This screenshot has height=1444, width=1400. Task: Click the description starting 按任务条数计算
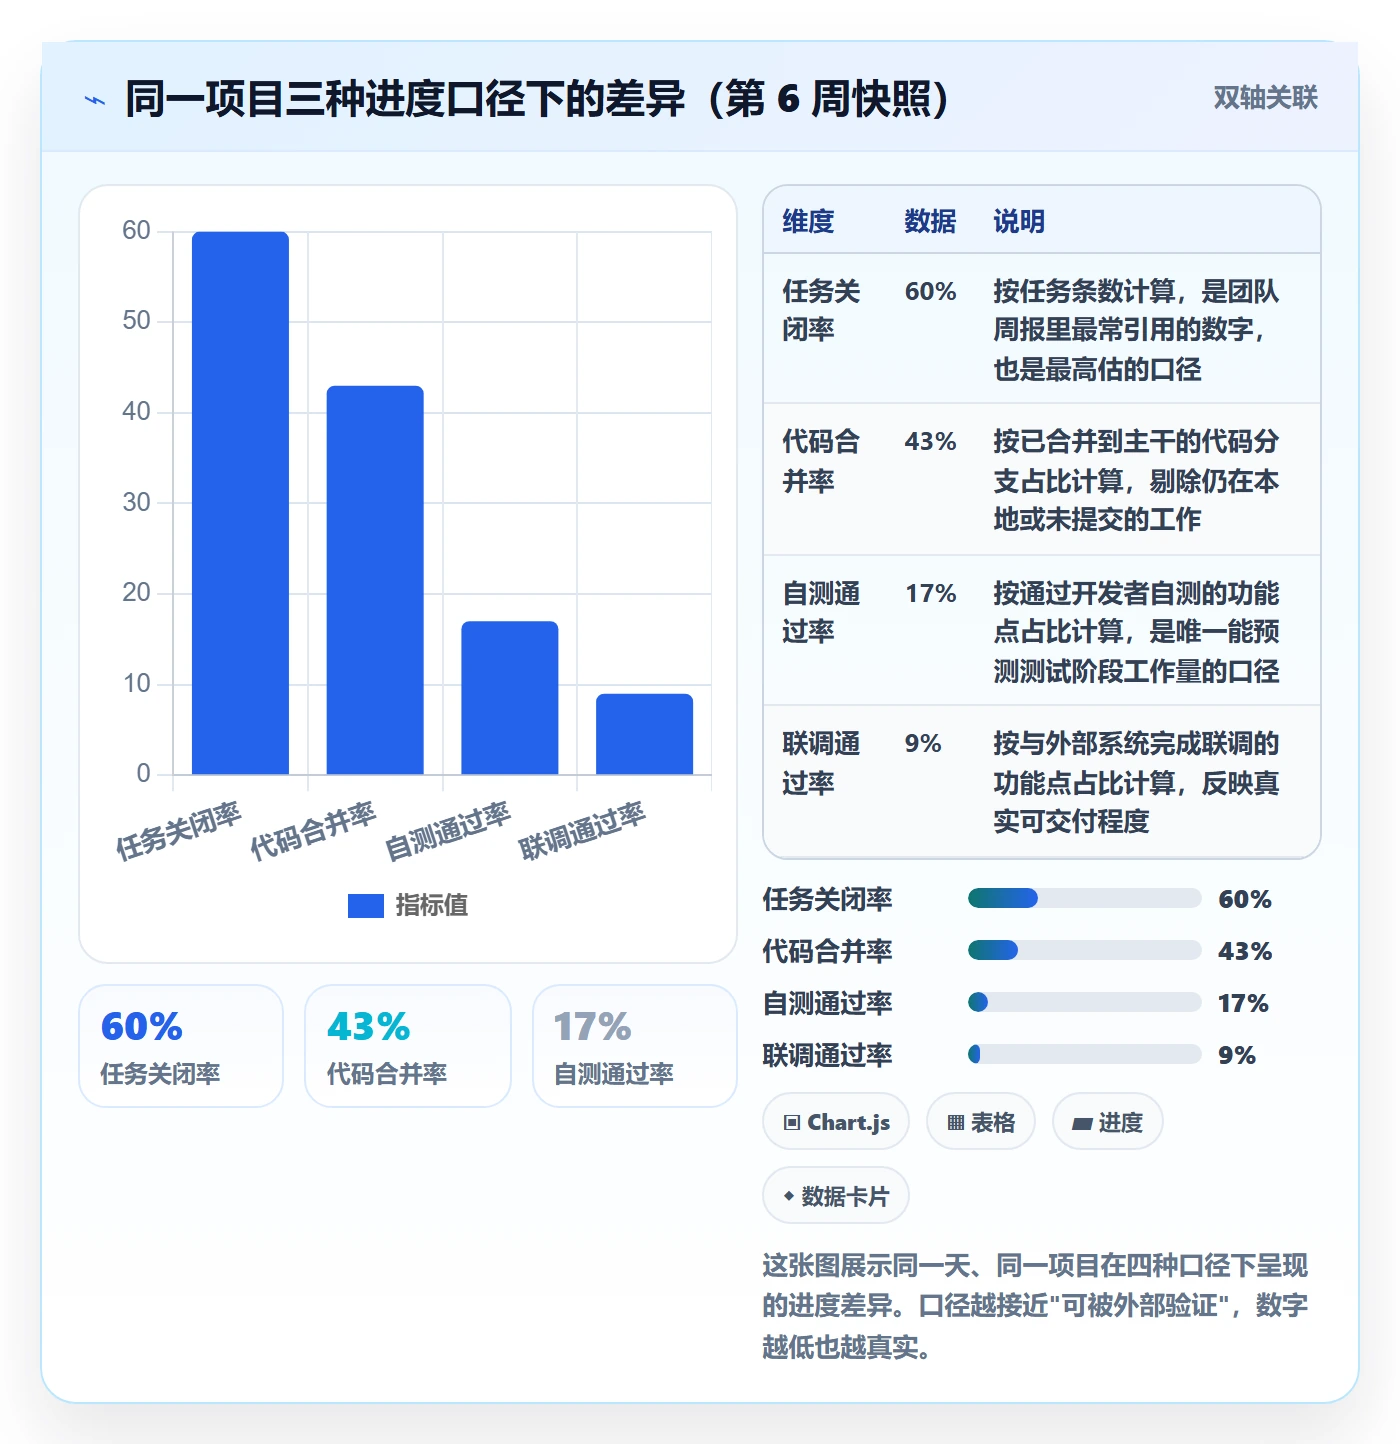coord(1136,330)
